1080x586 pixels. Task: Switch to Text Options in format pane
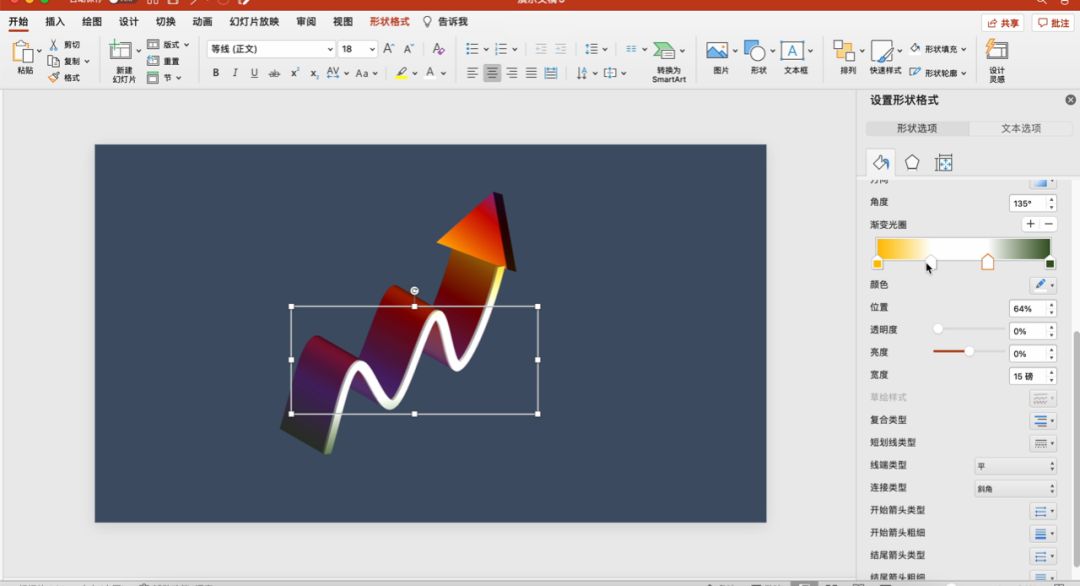[1021, 128]
